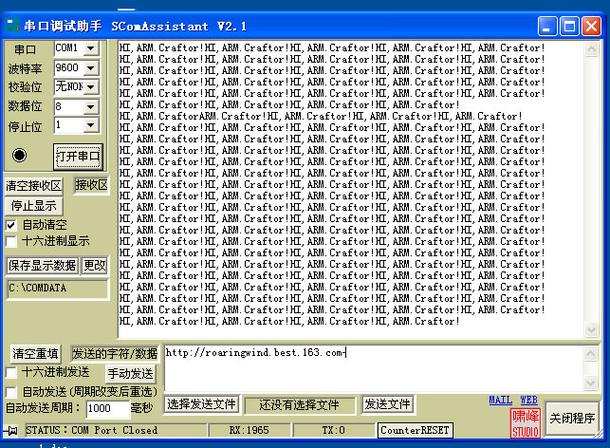Click the 清空接收区 clear receive button

coord(34,186)
